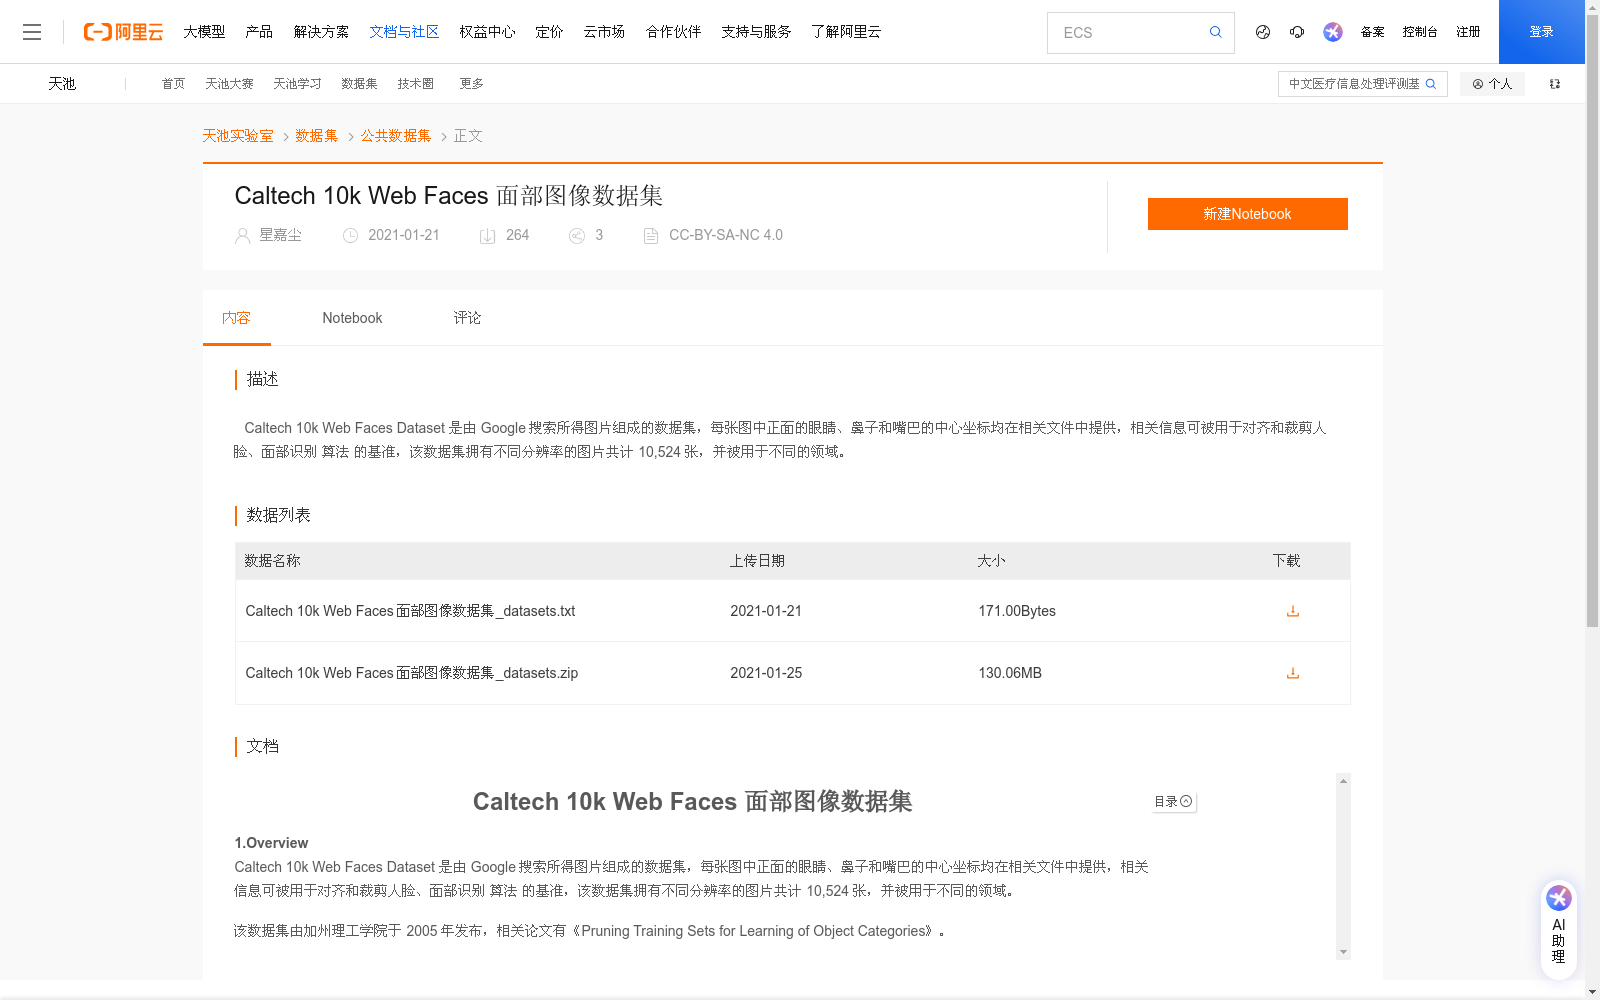The width and height of the screenshot is (1600, 1000).
Task: Click file name ending _datasets.zip
Action: tap(412, 673)
